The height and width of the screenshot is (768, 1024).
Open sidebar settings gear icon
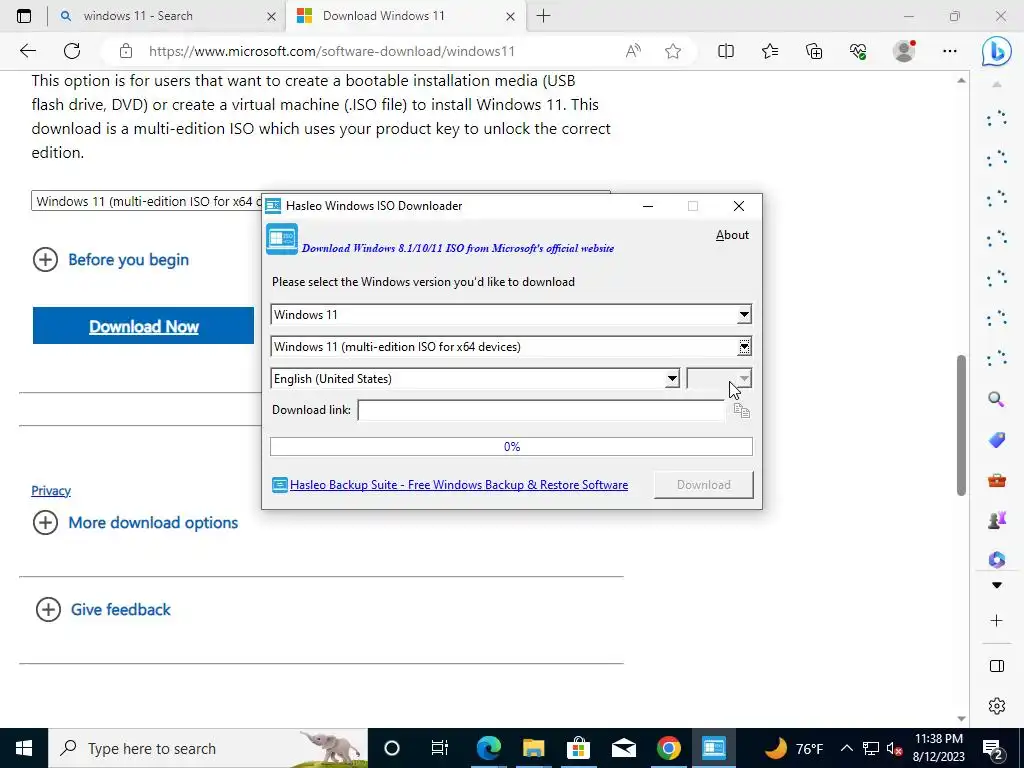tap(996, 706)
